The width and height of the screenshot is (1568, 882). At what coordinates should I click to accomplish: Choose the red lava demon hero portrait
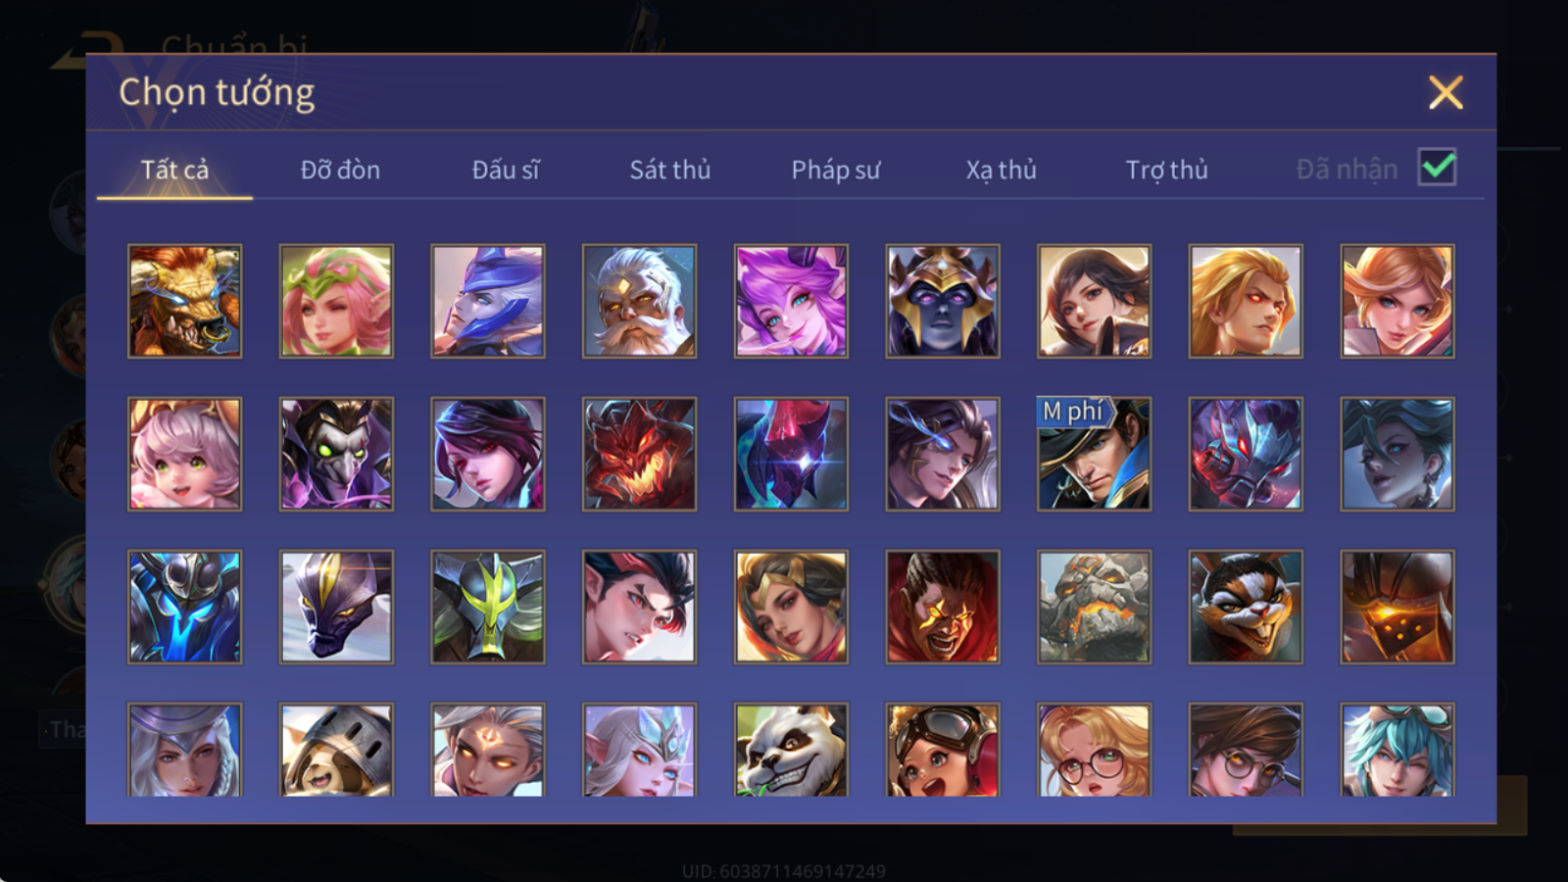pos(640,454)
